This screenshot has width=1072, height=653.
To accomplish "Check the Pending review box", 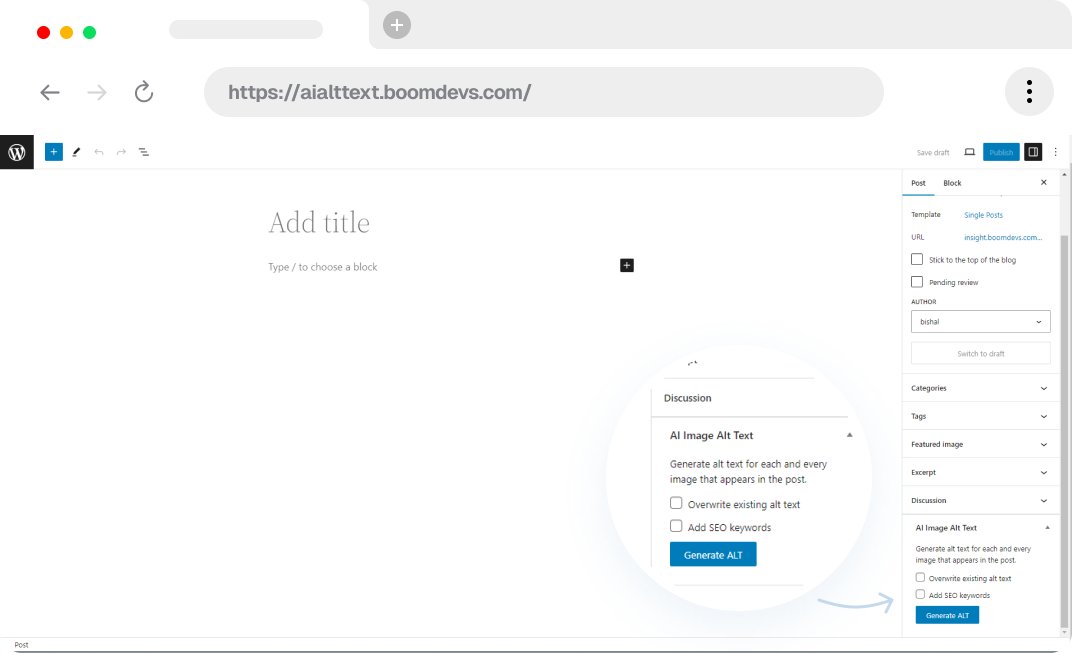I will (x=917, y=282).
